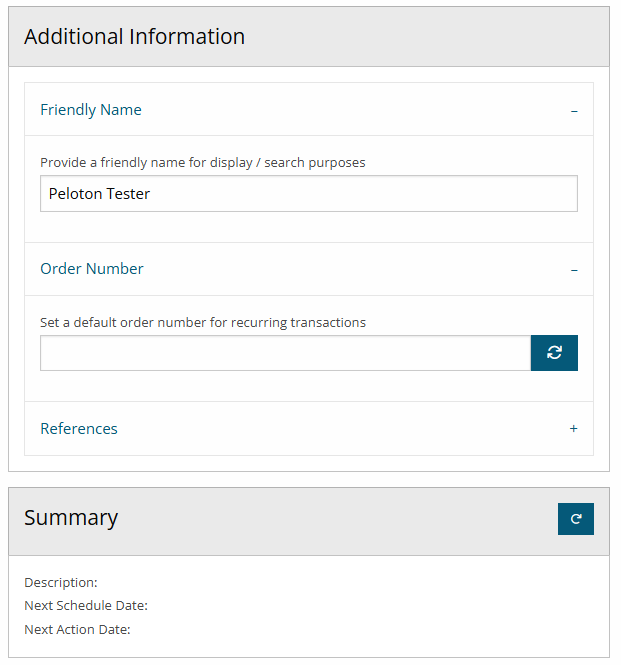Click the 'Provide a friendly name' helper text

202,162
